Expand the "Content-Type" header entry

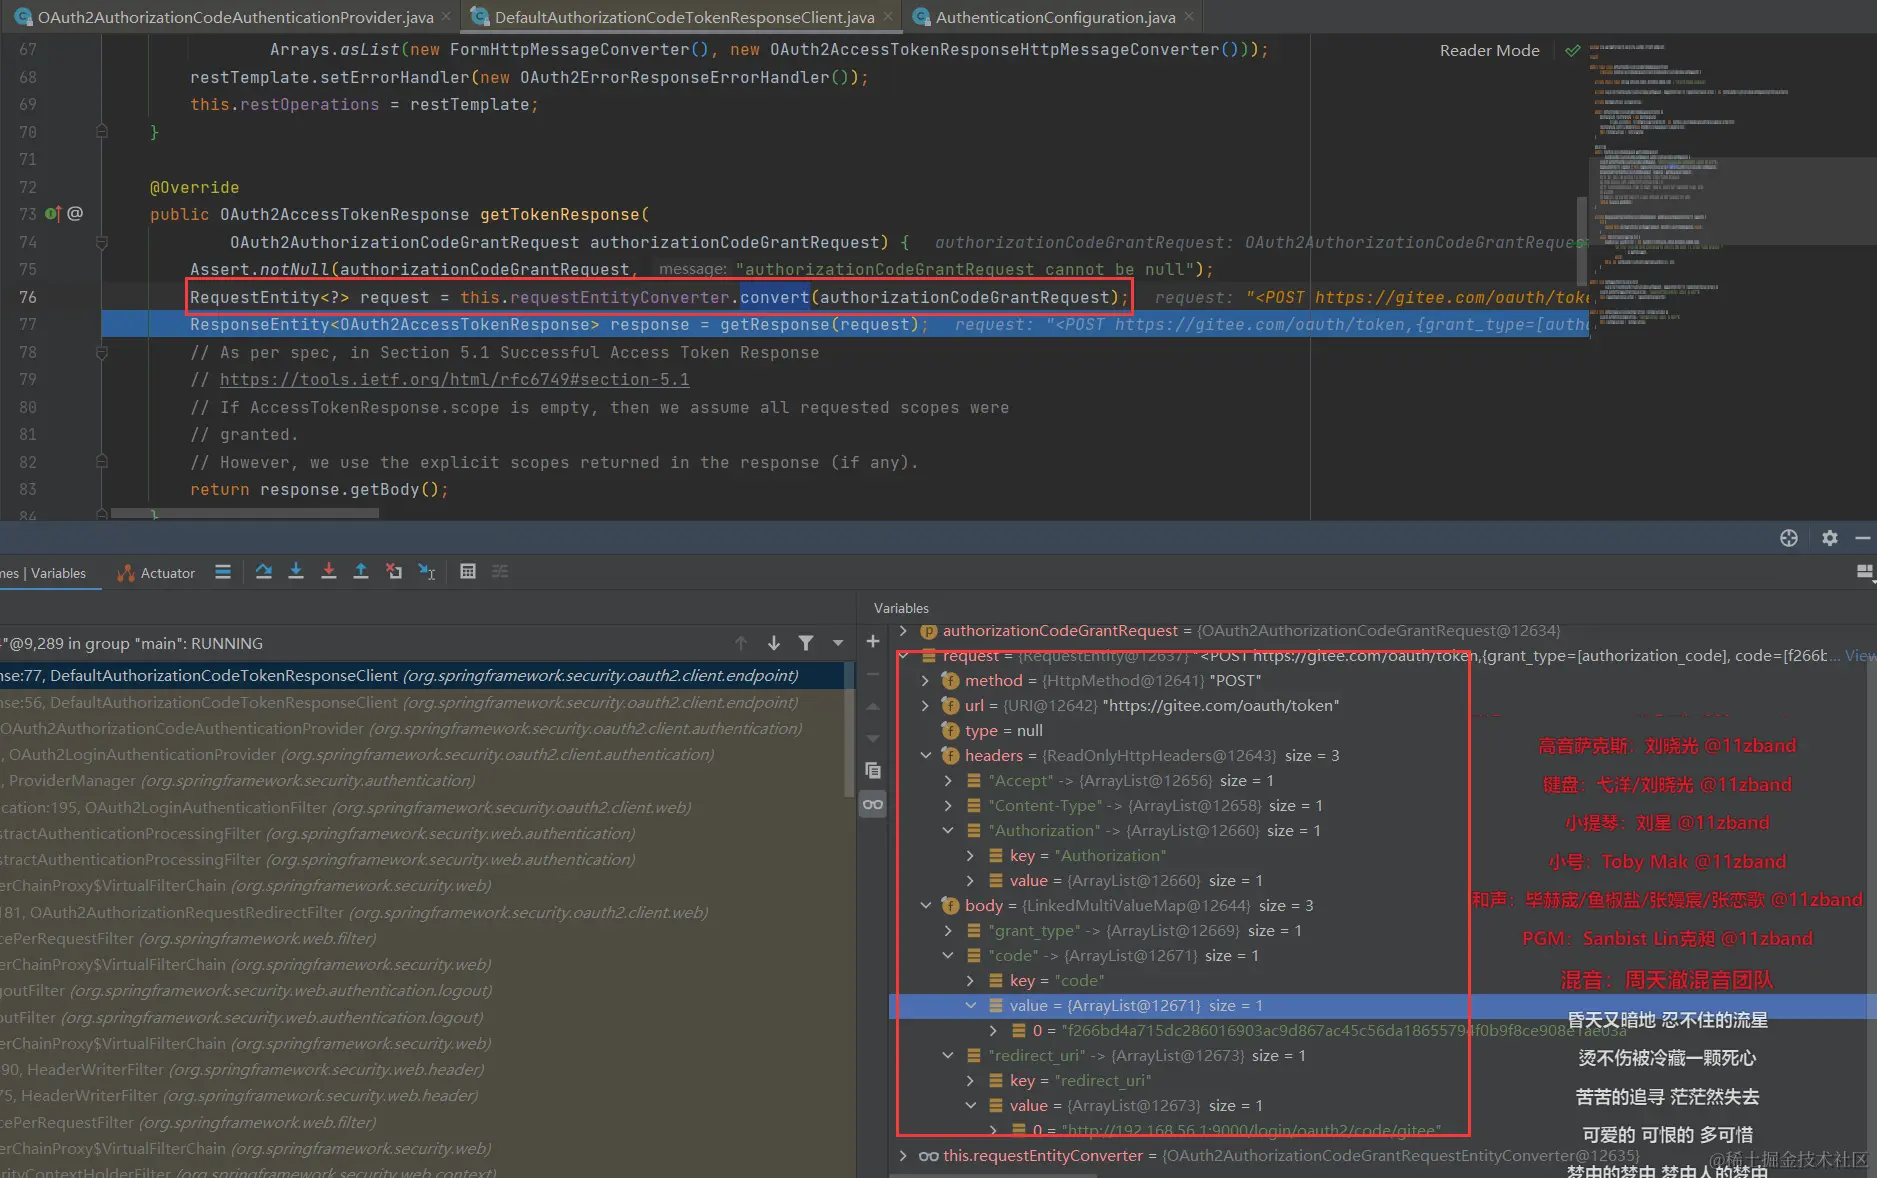(x=948, y=805)
